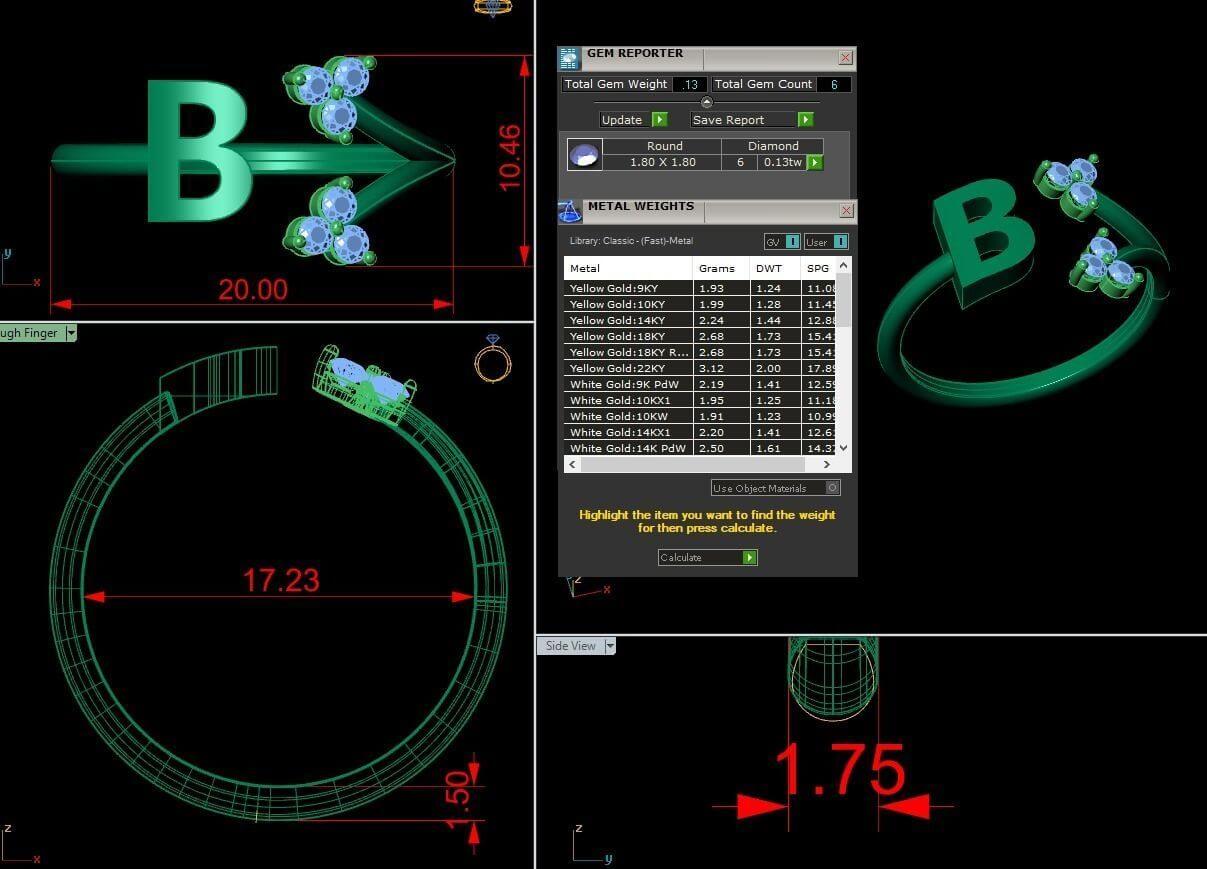
Task: Click the metal table horizontal scrollbar
Action: pos(691,465)
